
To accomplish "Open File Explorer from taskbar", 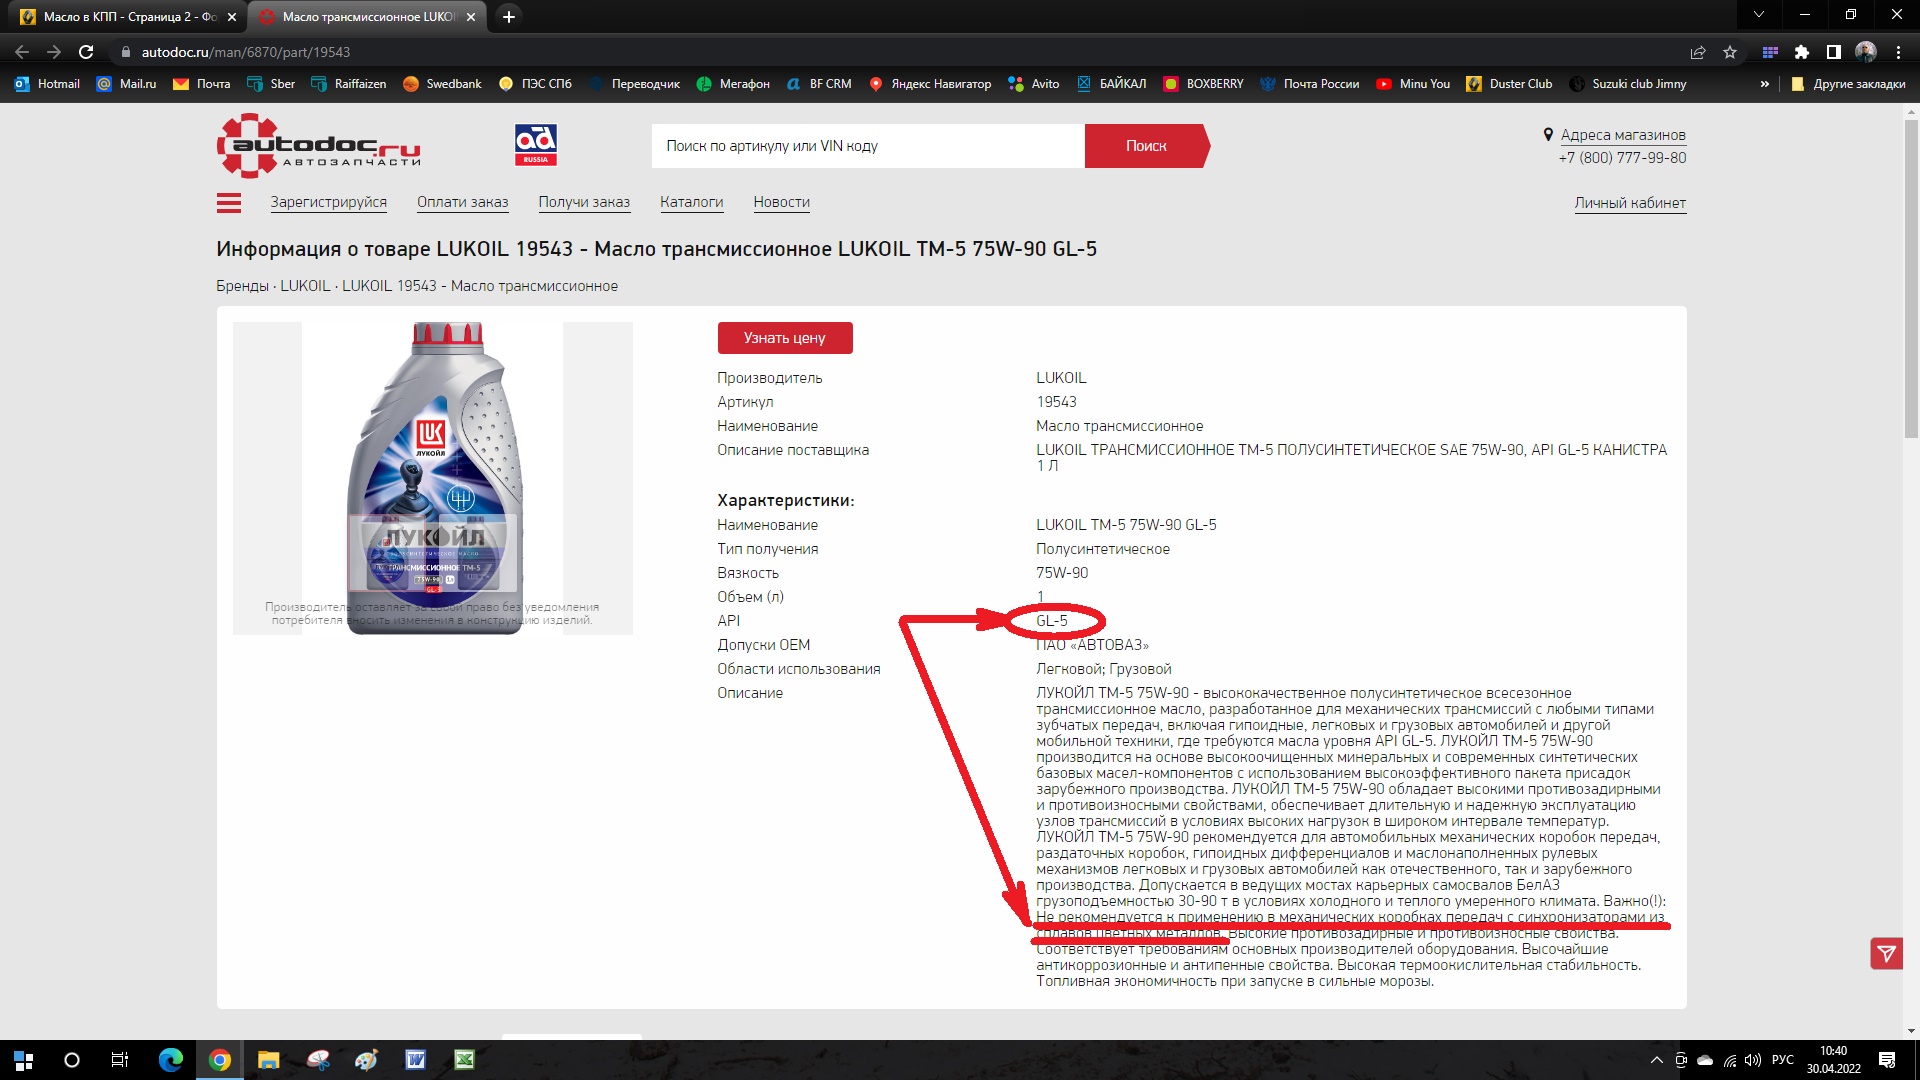I will click(268, 1060).
